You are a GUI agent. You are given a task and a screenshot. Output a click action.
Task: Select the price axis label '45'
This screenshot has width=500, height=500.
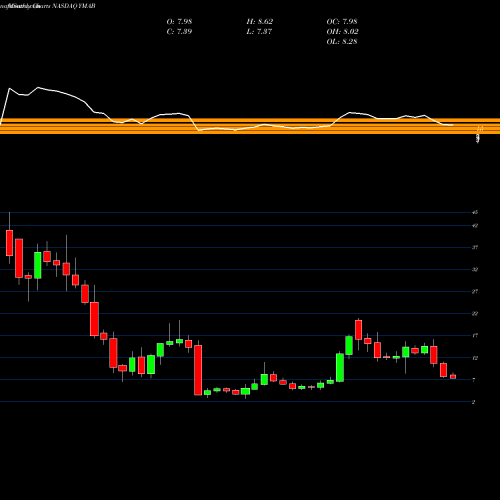475,212
